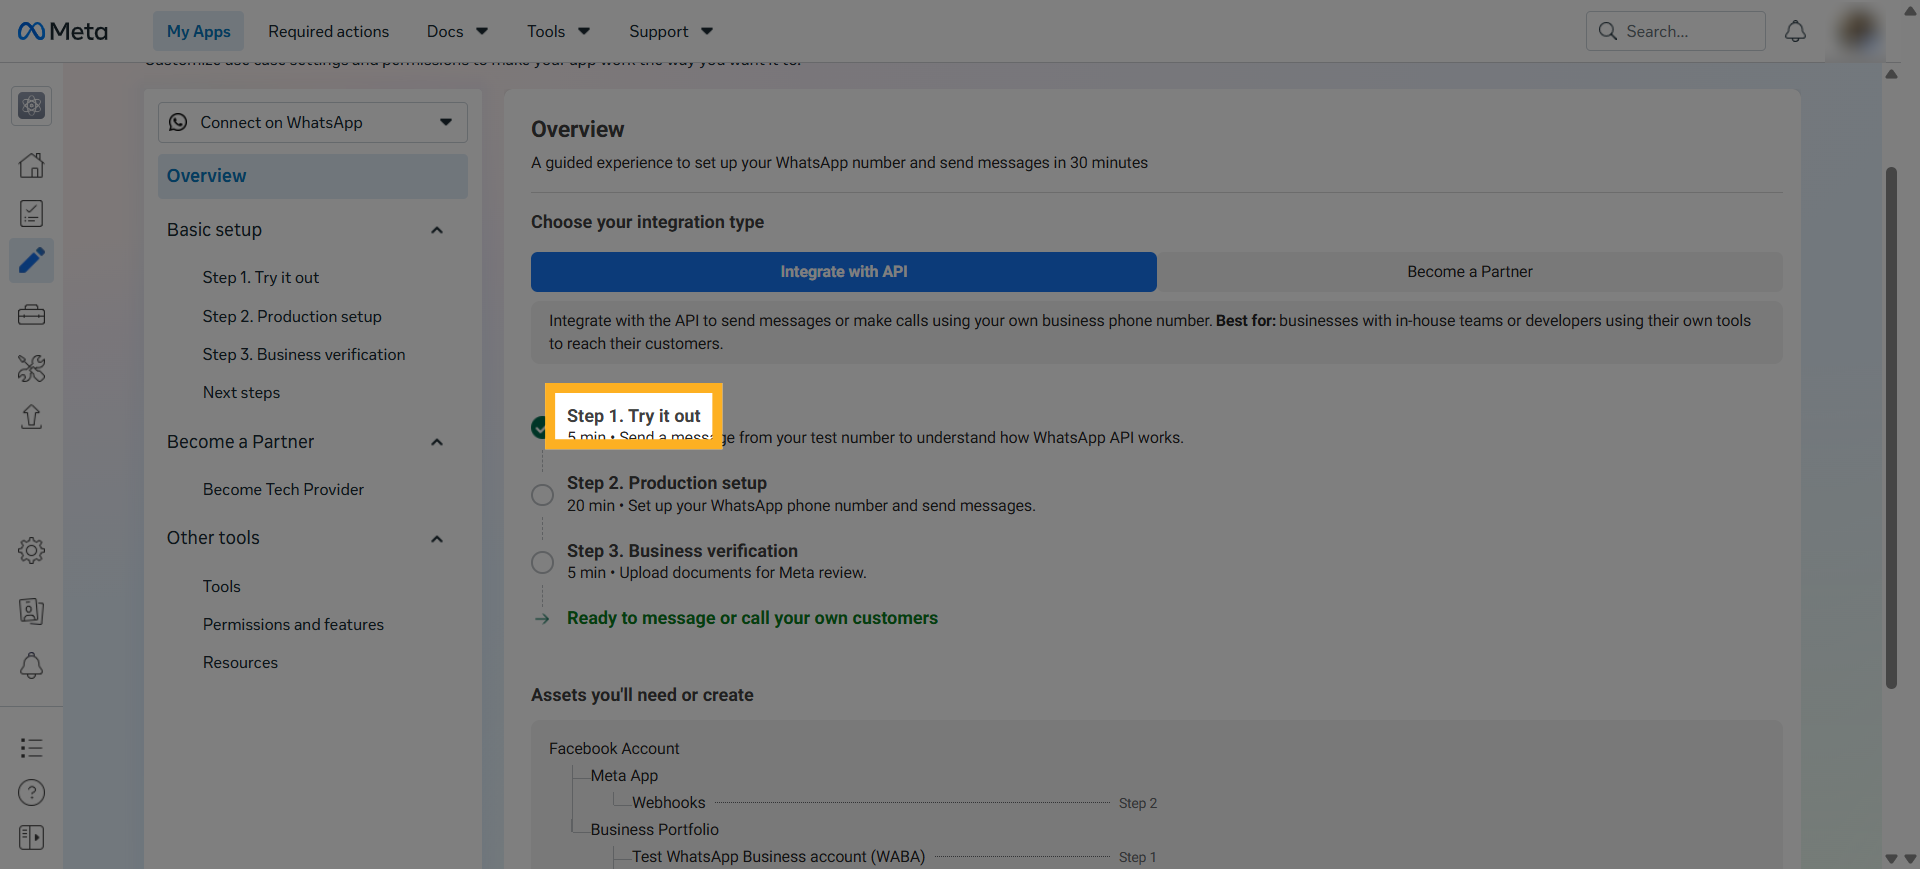The width and height of the screenshot is (1920, 869).
Task: Open Become Tech Provider
Action: [283, 489]
